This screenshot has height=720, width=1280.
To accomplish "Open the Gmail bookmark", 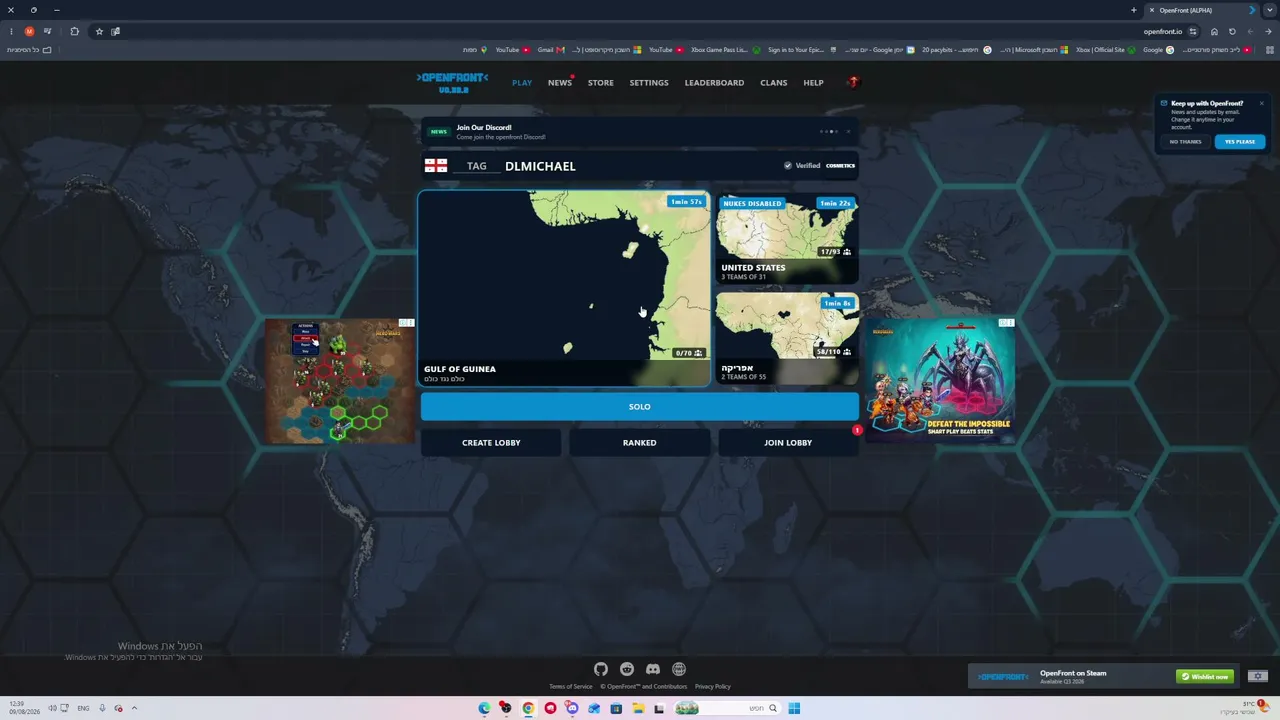I will pos(551,50).
